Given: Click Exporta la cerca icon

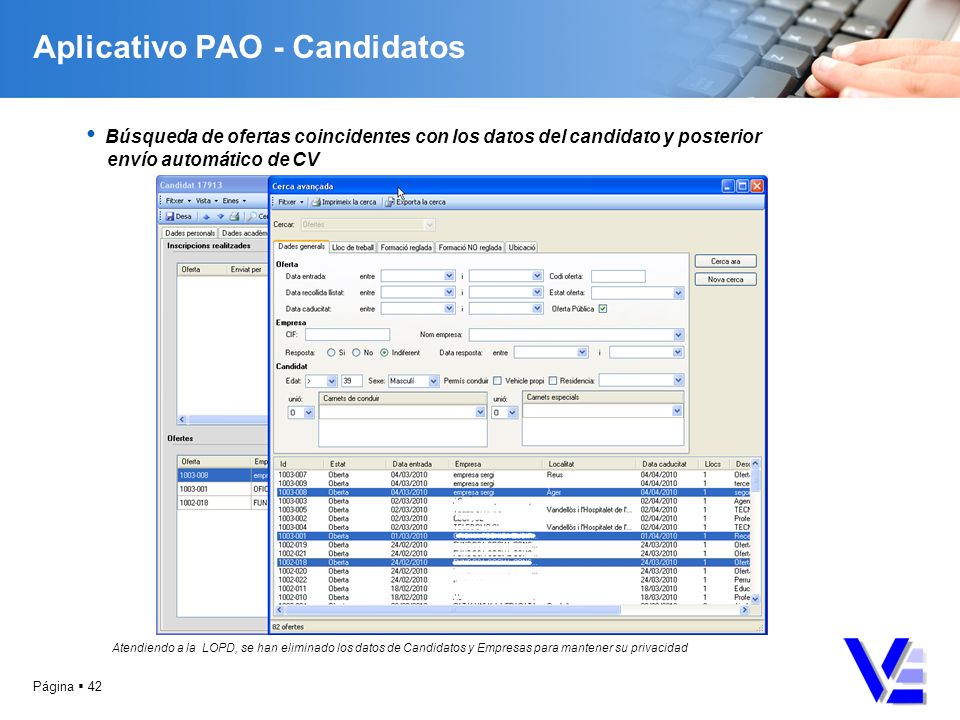Looking at the screenshot, I should coord(390,202).
